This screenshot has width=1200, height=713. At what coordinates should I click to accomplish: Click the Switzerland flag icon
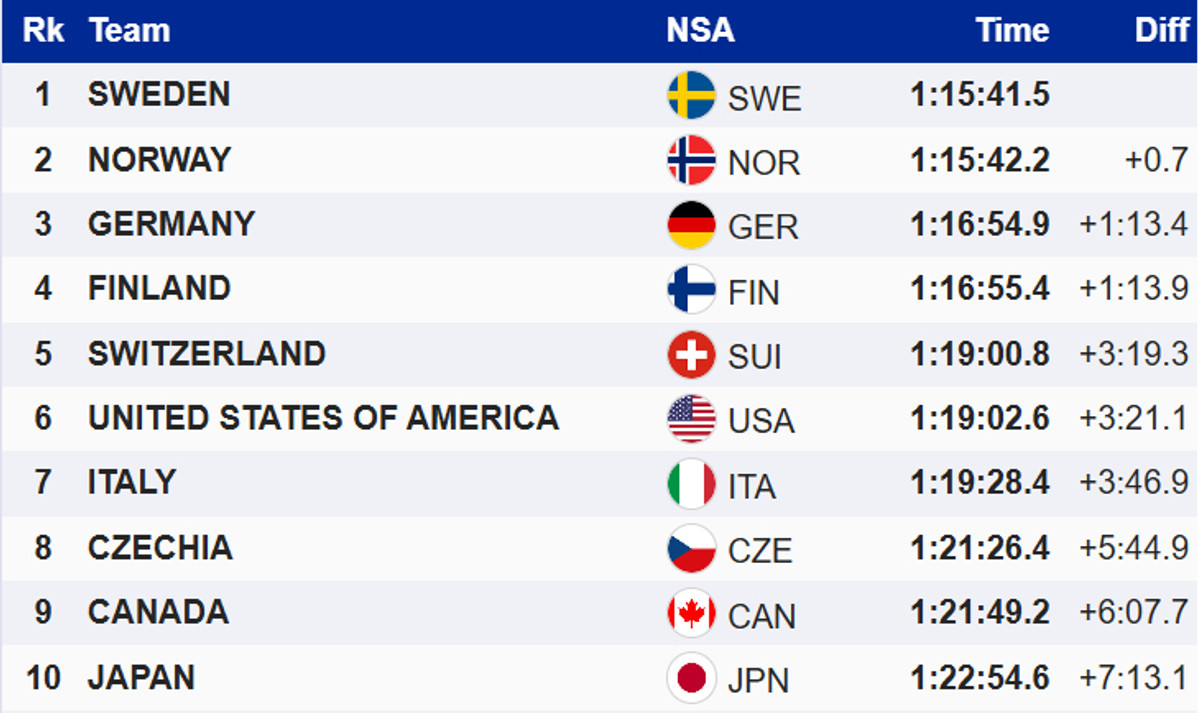click(691, 354)
